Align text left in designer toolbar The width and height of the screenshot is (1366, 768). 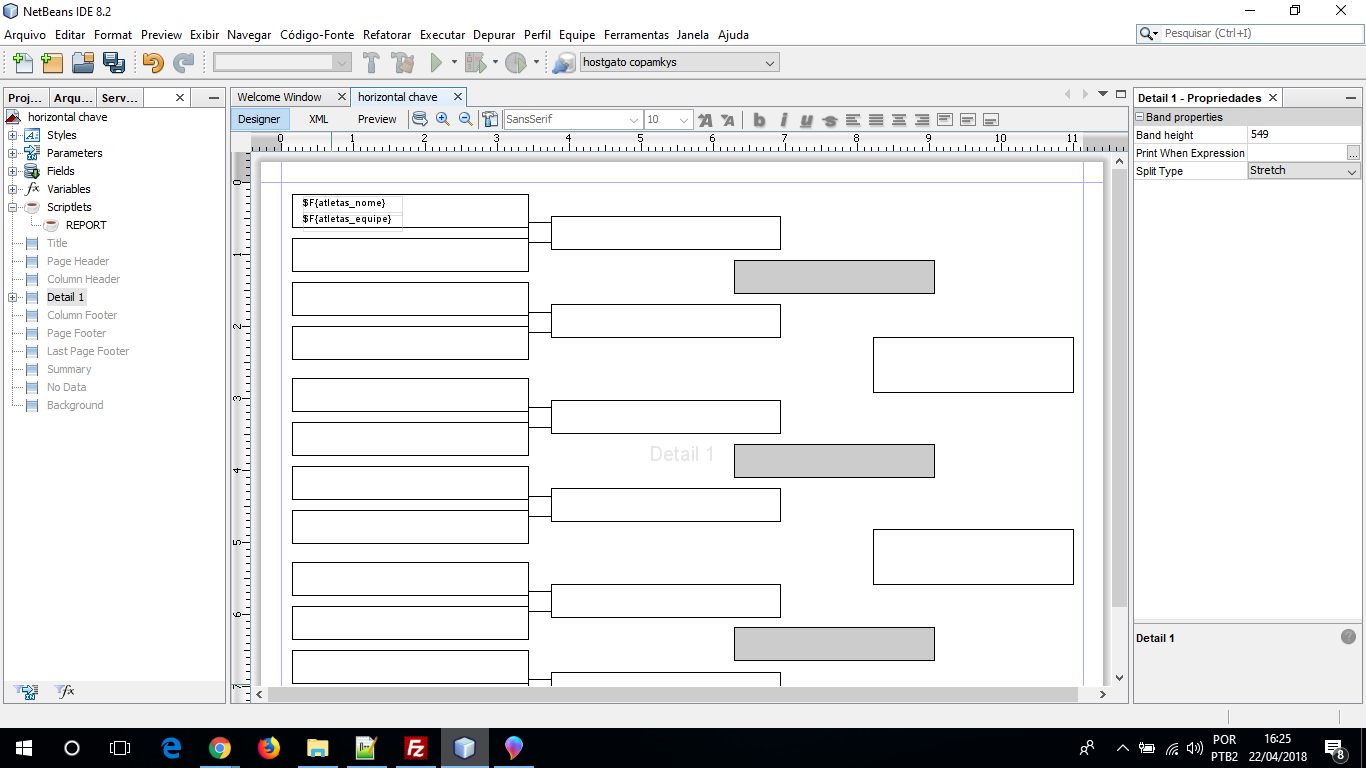pos(853,120)
